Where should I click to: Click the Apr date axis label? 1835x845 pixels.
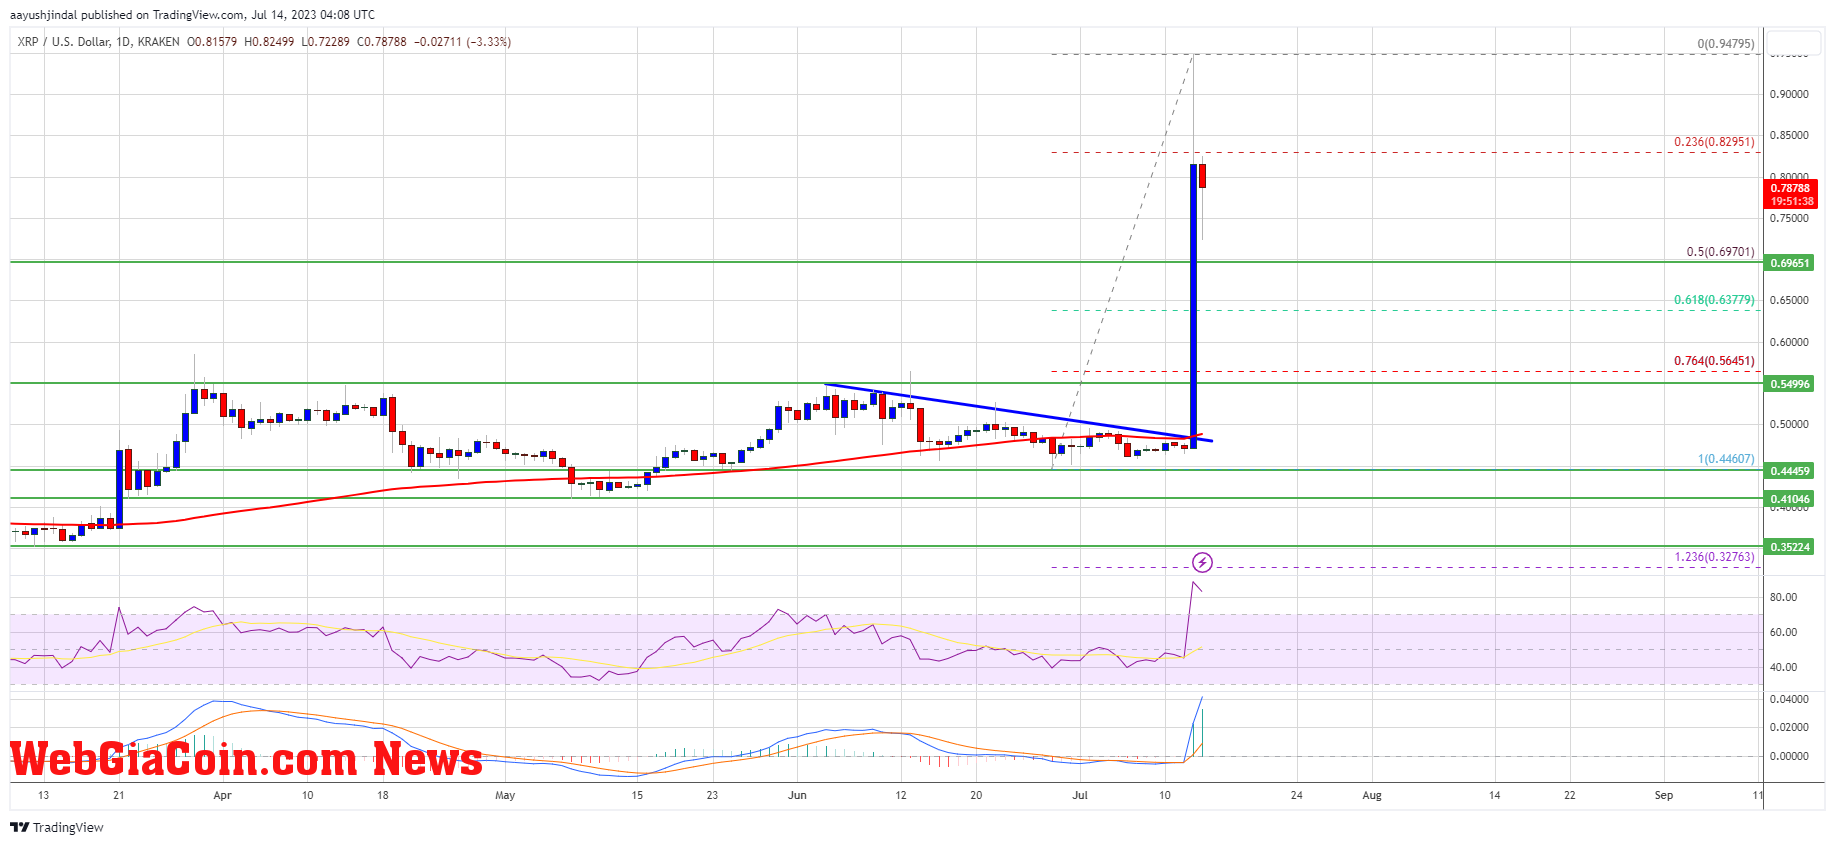tap(222, 796)
